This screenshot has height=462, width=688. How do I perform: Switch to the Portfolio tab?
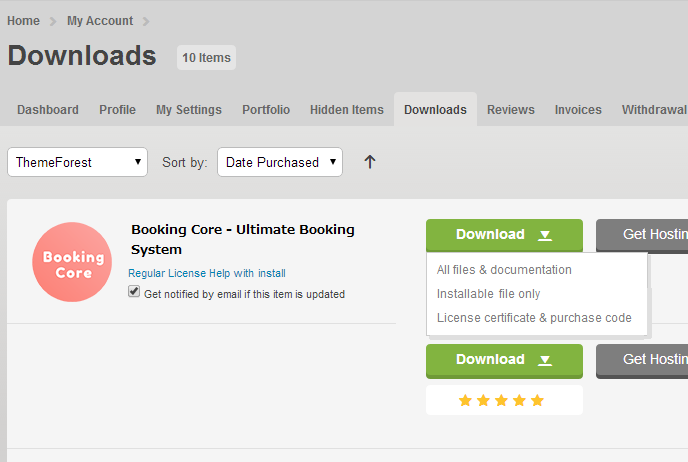coord(266,110)
